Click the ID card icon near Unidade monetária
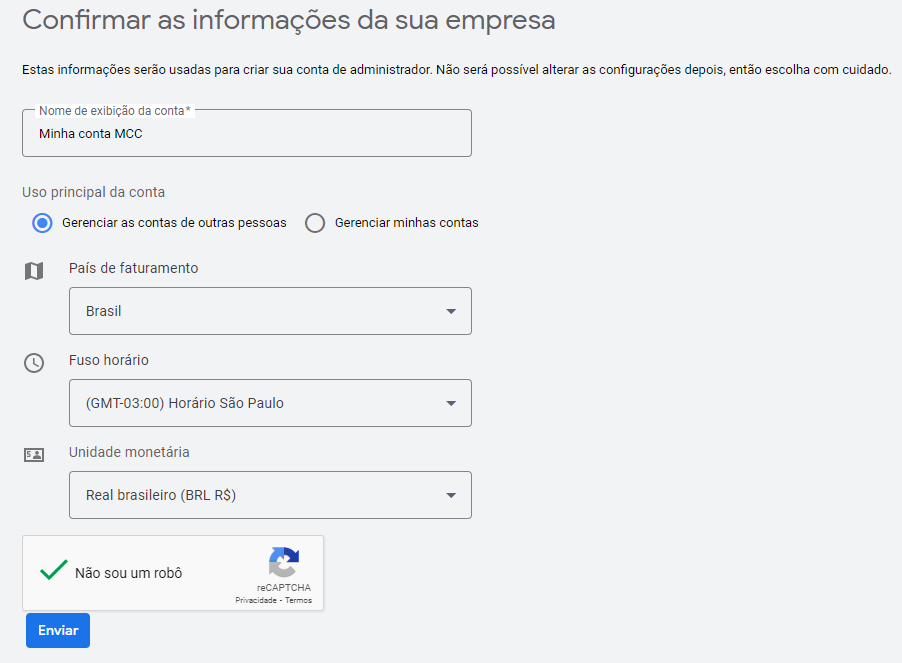Viewport: 902px width, 663px height. 33,455
